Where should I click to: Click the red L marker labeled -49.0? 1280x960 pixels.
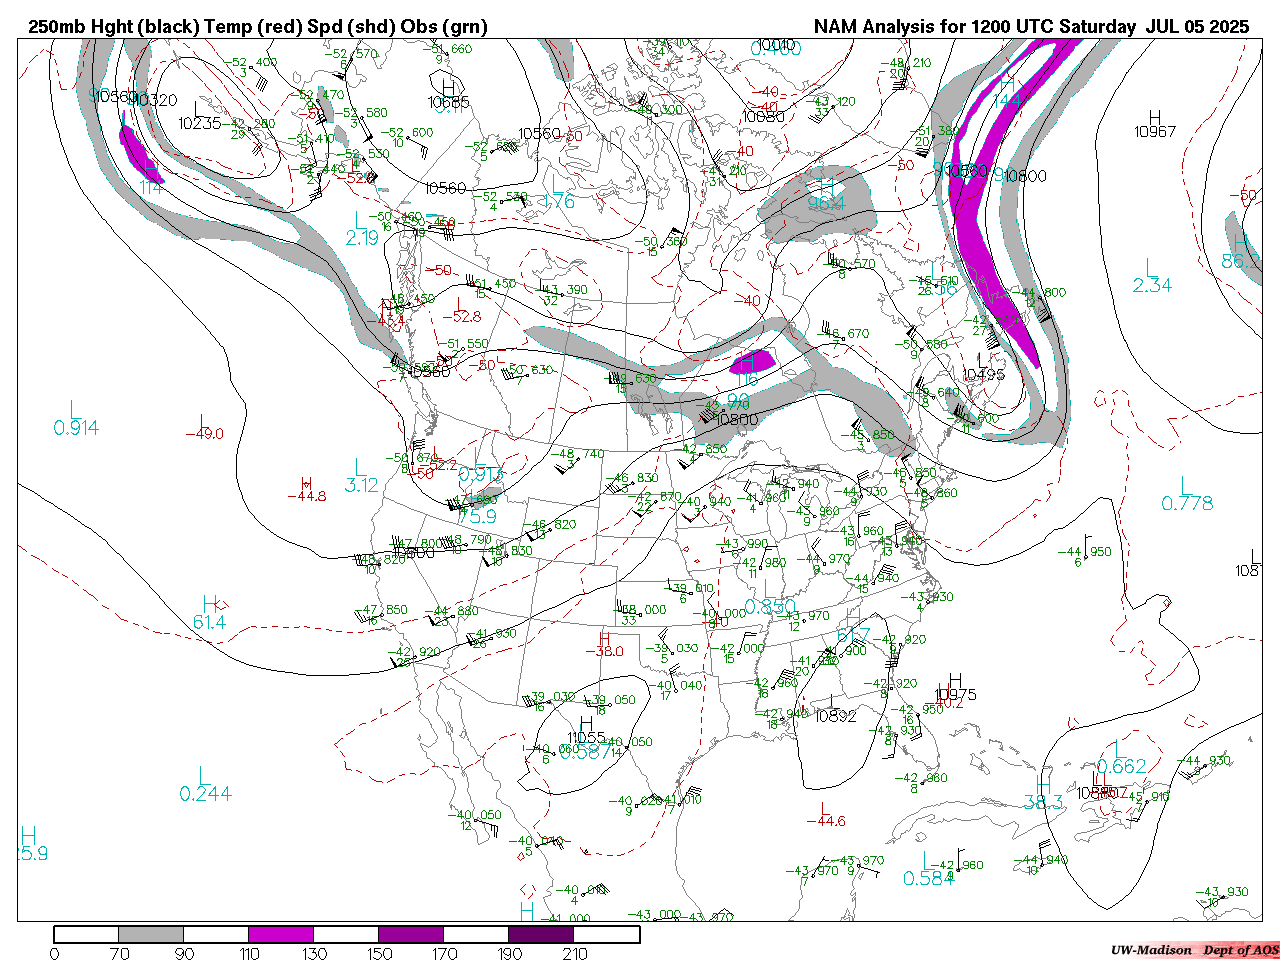pyautogui.click(x=203, y=421)
